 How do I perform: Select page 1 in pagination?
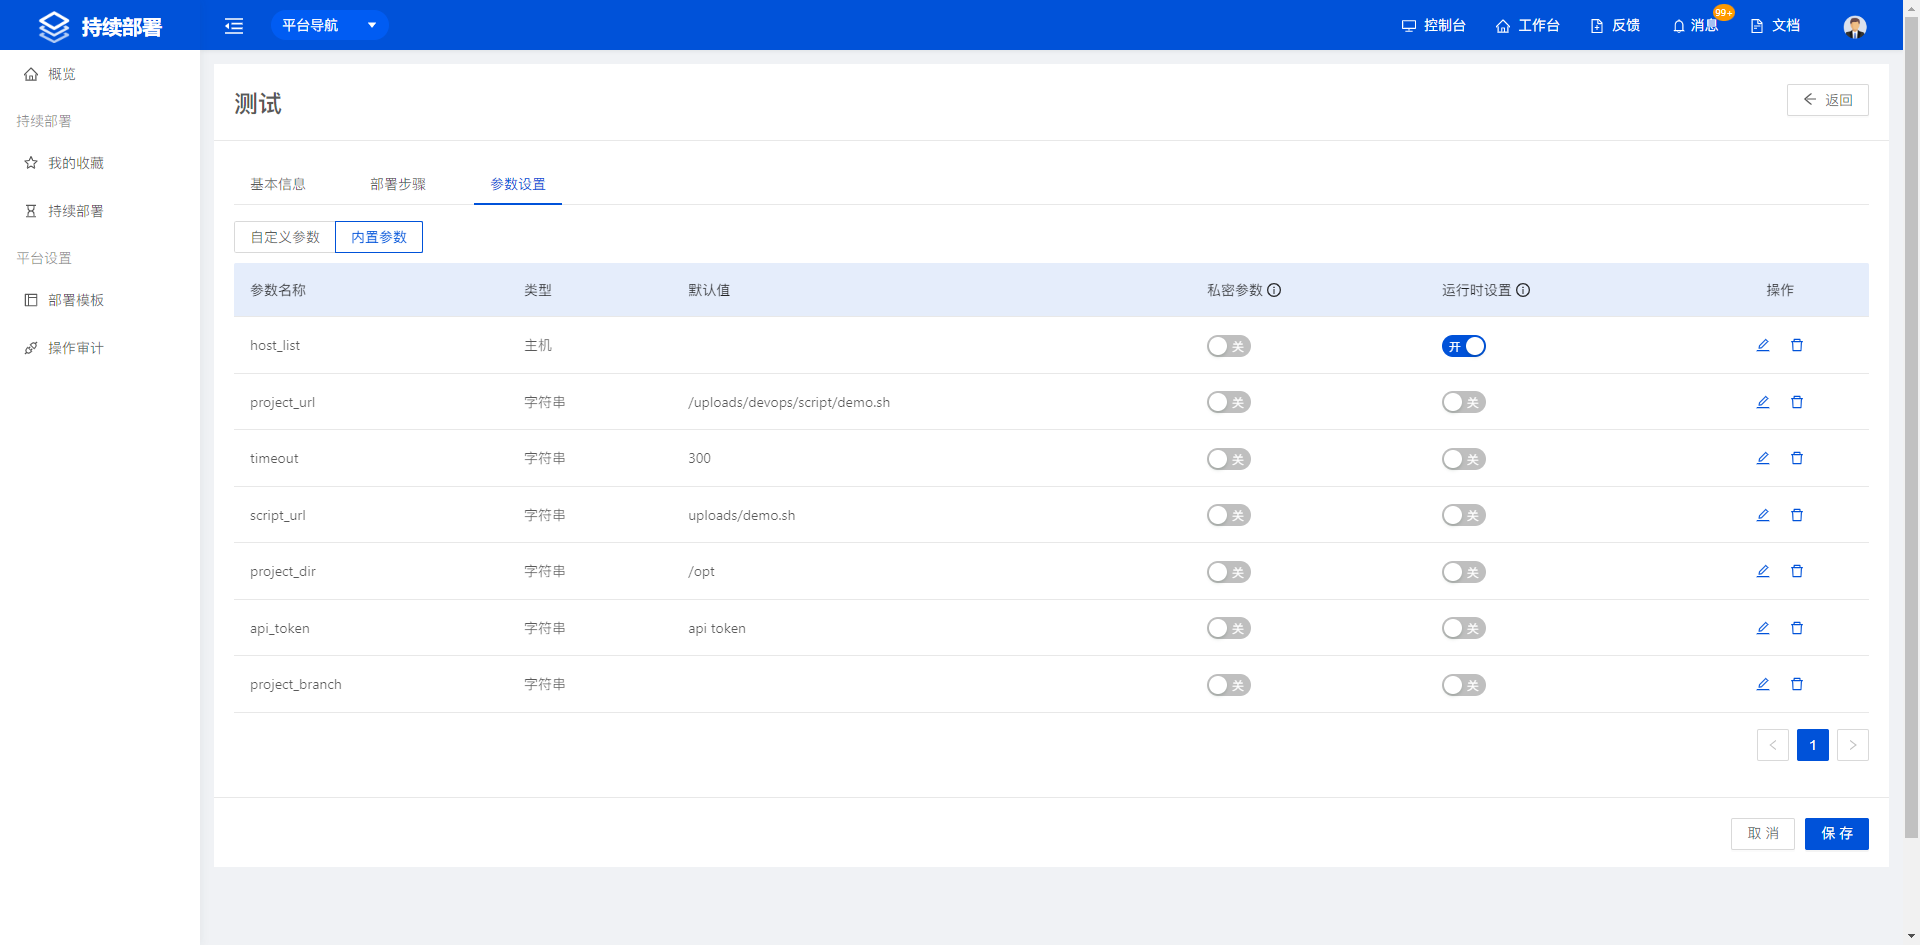tap(1813, 745)
